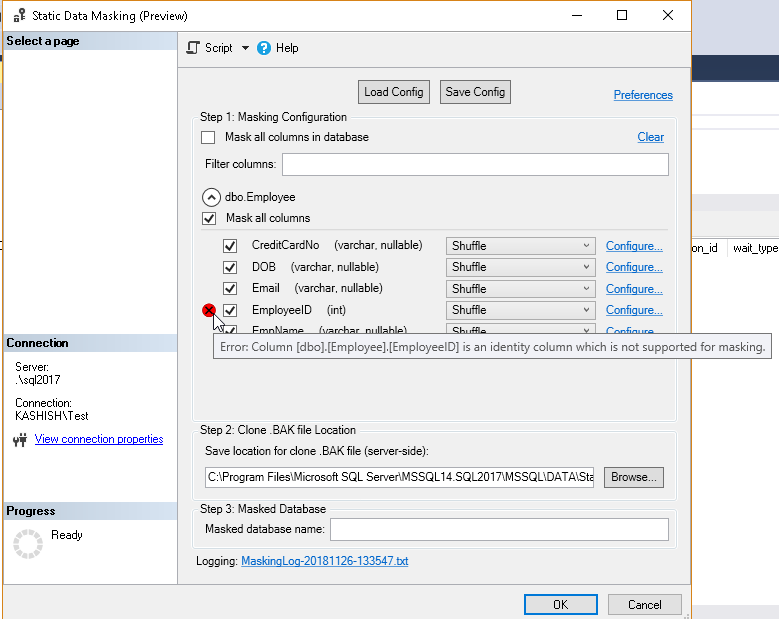Image resolution: width=779 pixels, height=619 pixels.
Task: Browse for the clone .BAK file location
Action: (633, 477)
